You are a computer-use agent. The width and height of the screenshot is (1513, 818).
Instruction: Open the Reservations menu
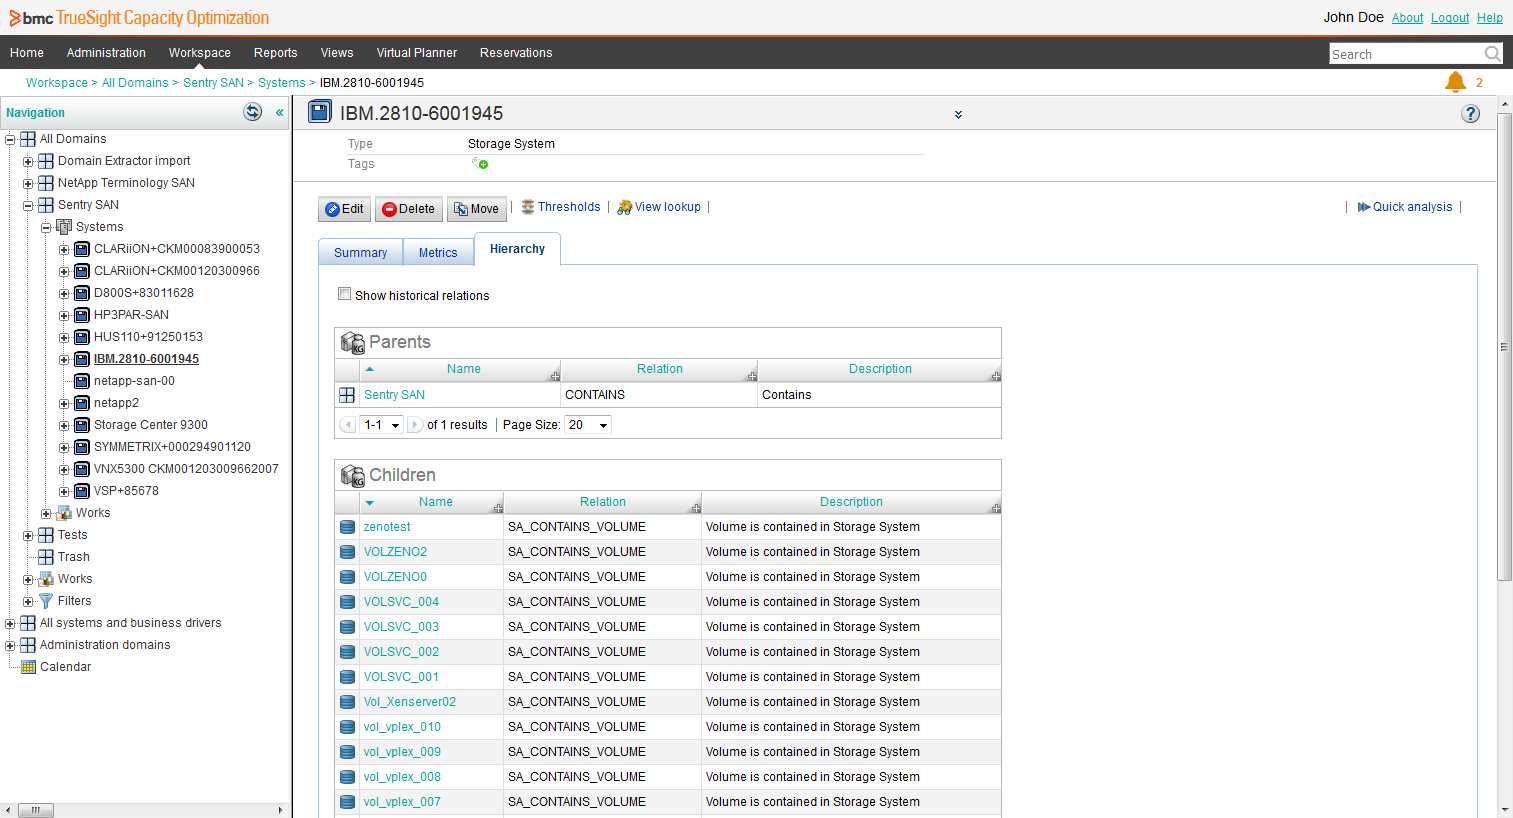coord(516,53)
